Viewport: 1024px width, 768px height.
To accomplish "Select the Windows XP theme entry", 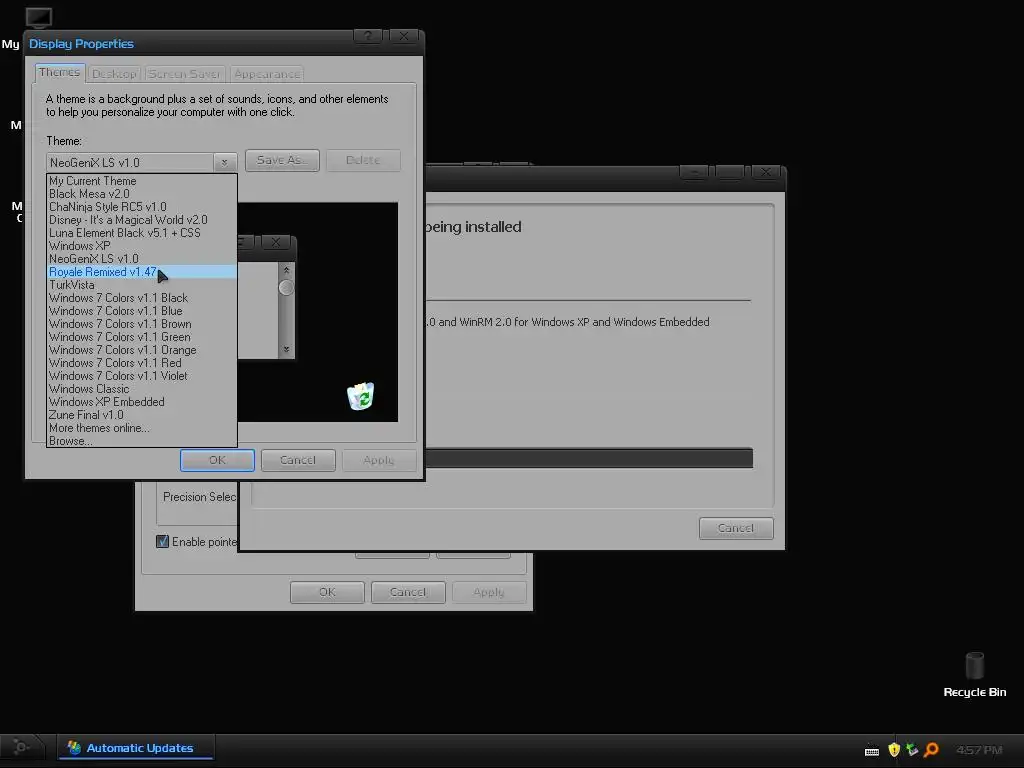I will coord(142,246).
